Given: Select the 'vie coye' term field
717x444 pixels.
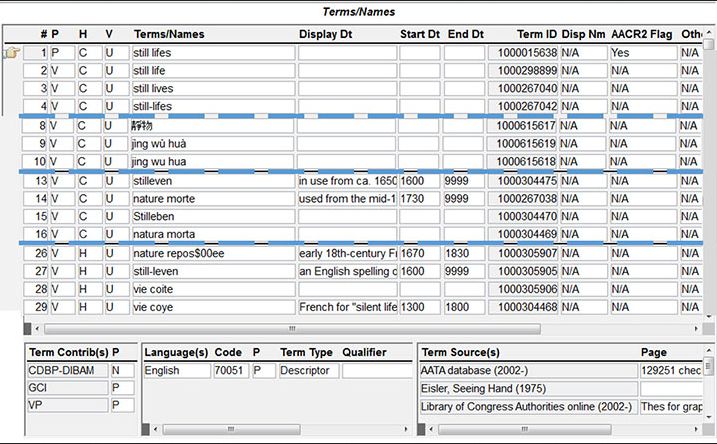Looking at the screenshot, I should click(x=214, y=307).
